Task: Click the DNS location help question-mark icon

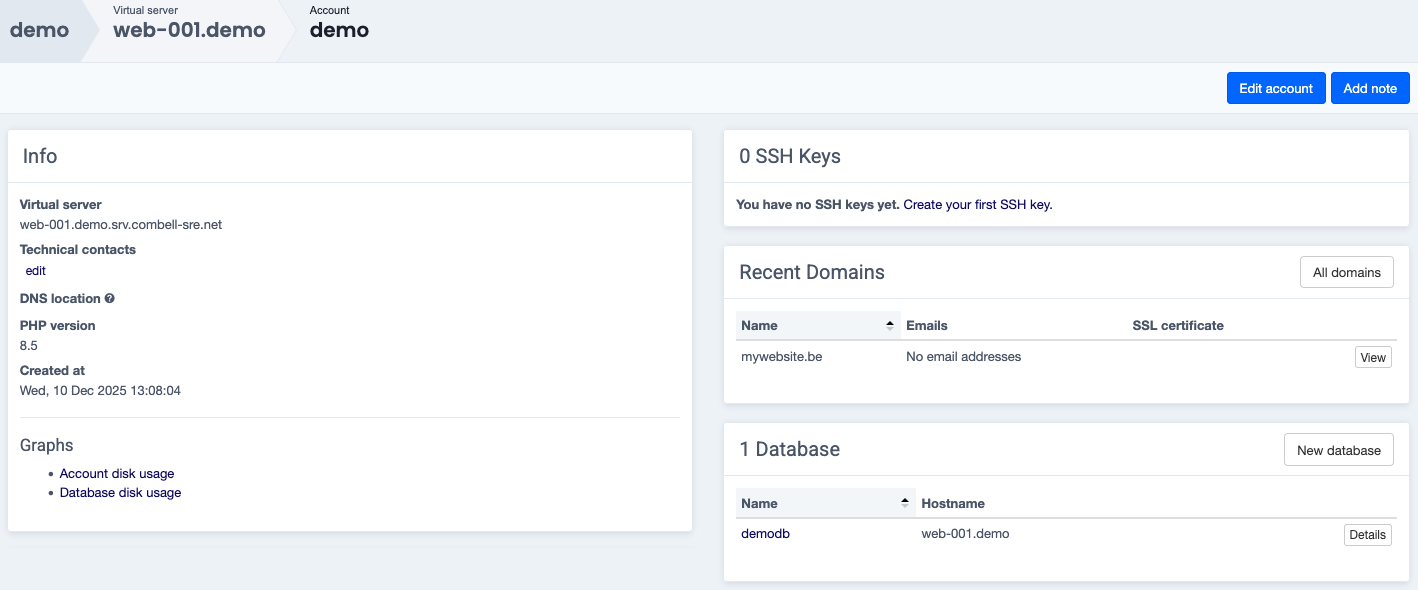Action: point(110,299)
